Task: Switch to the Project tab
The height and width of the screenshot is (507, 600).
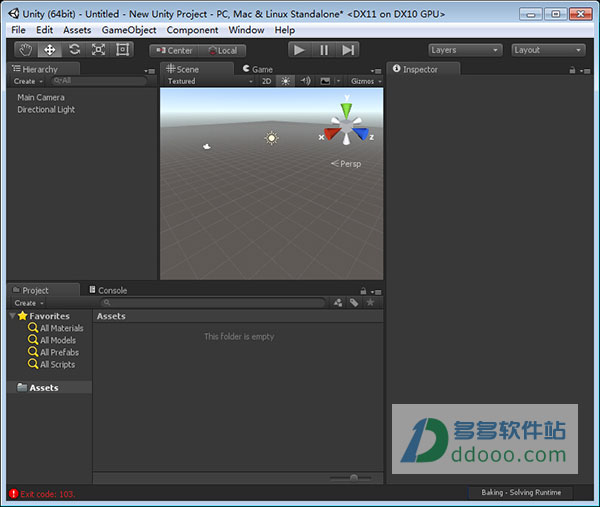Action: tap(43, 290)
